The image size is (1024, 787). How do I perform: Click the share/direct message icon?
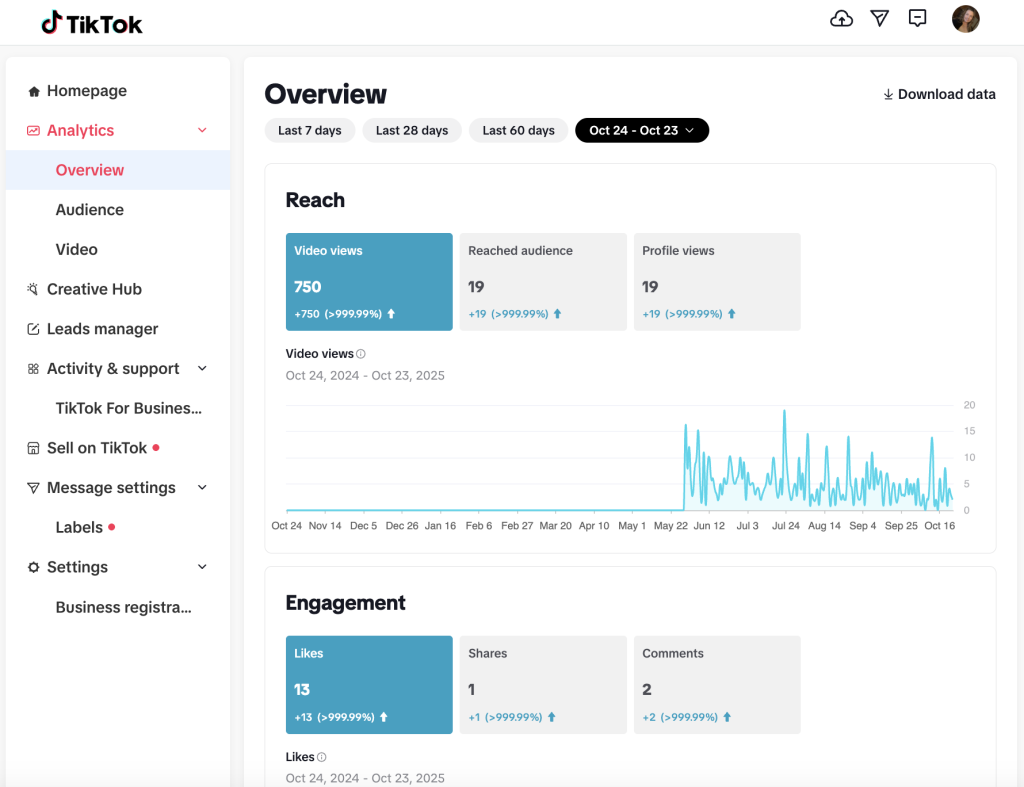point(879,18)
